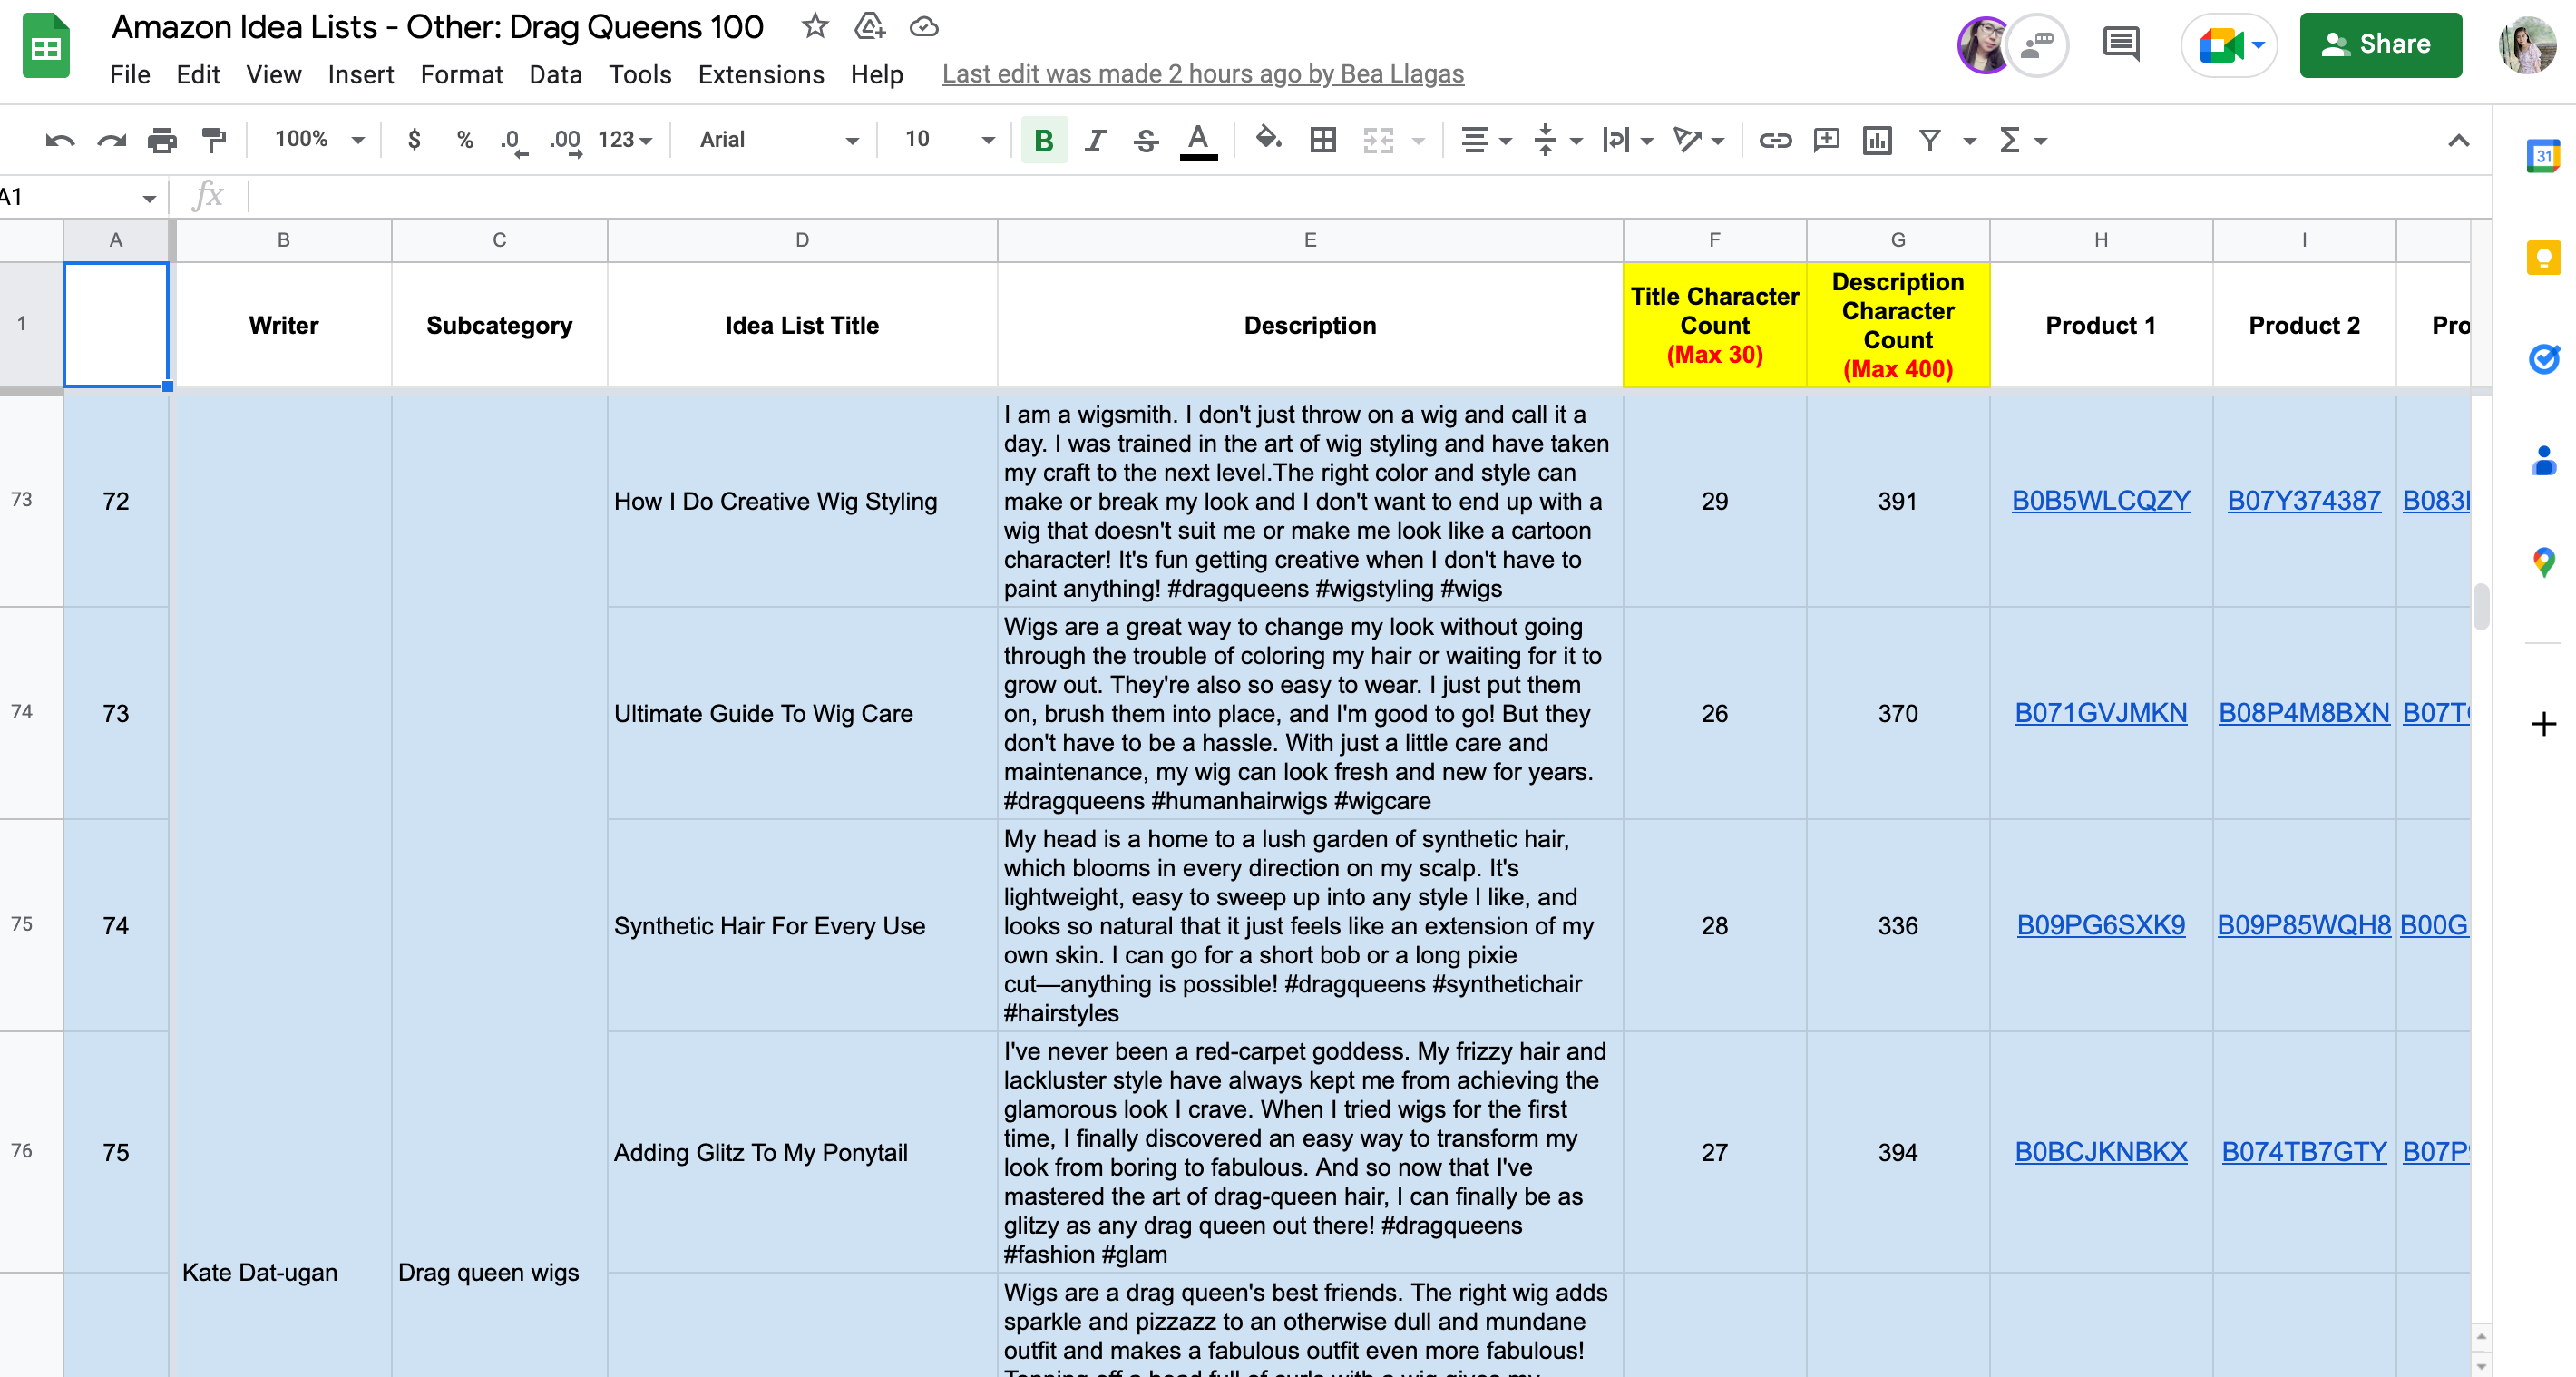The height and width of the screenshot is (1377, 2576).
Task: Open product link B08P4M8BXN
Action: click(x=2304, y=713)
